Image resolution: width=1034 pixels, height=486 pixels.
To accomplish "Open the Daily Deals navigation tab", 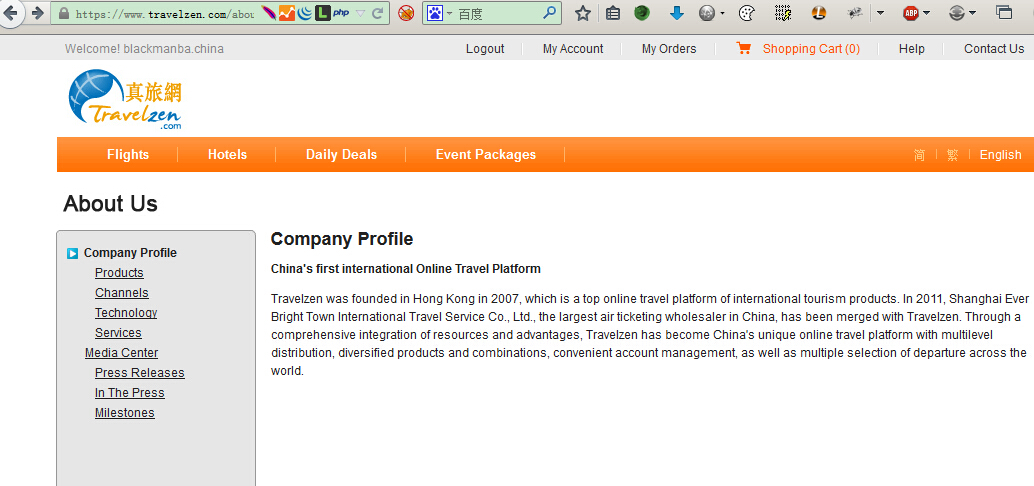I will tap(341, 154).
